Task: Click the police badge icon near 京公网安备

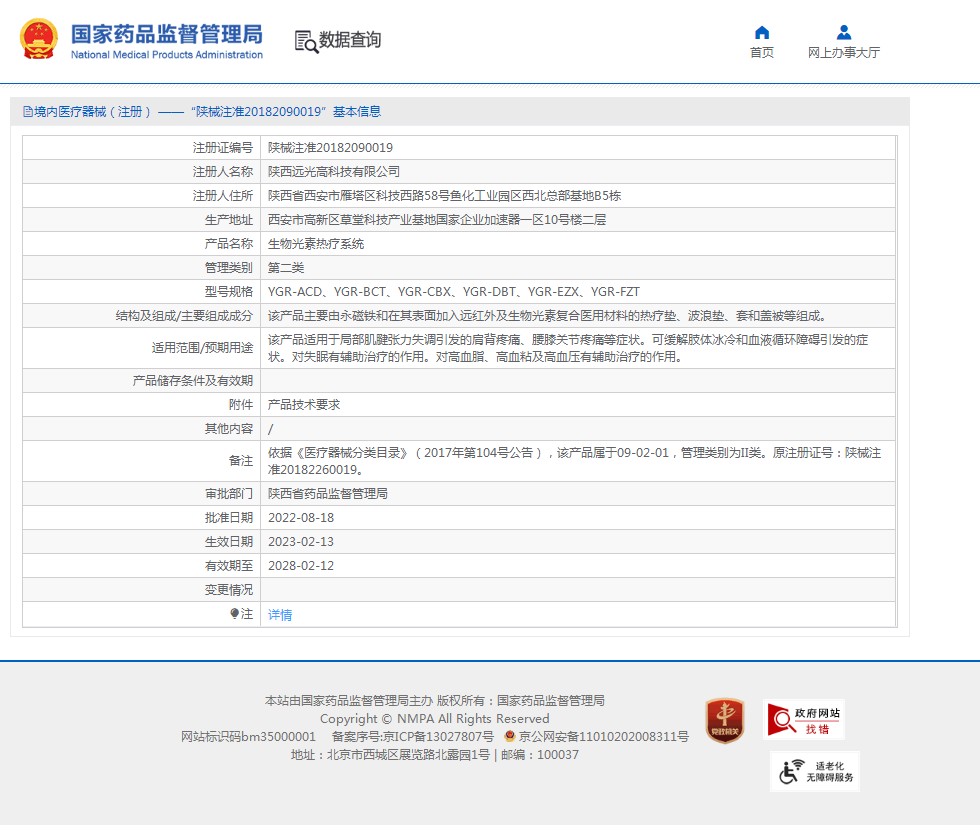Action: click(x=510, y=736)
